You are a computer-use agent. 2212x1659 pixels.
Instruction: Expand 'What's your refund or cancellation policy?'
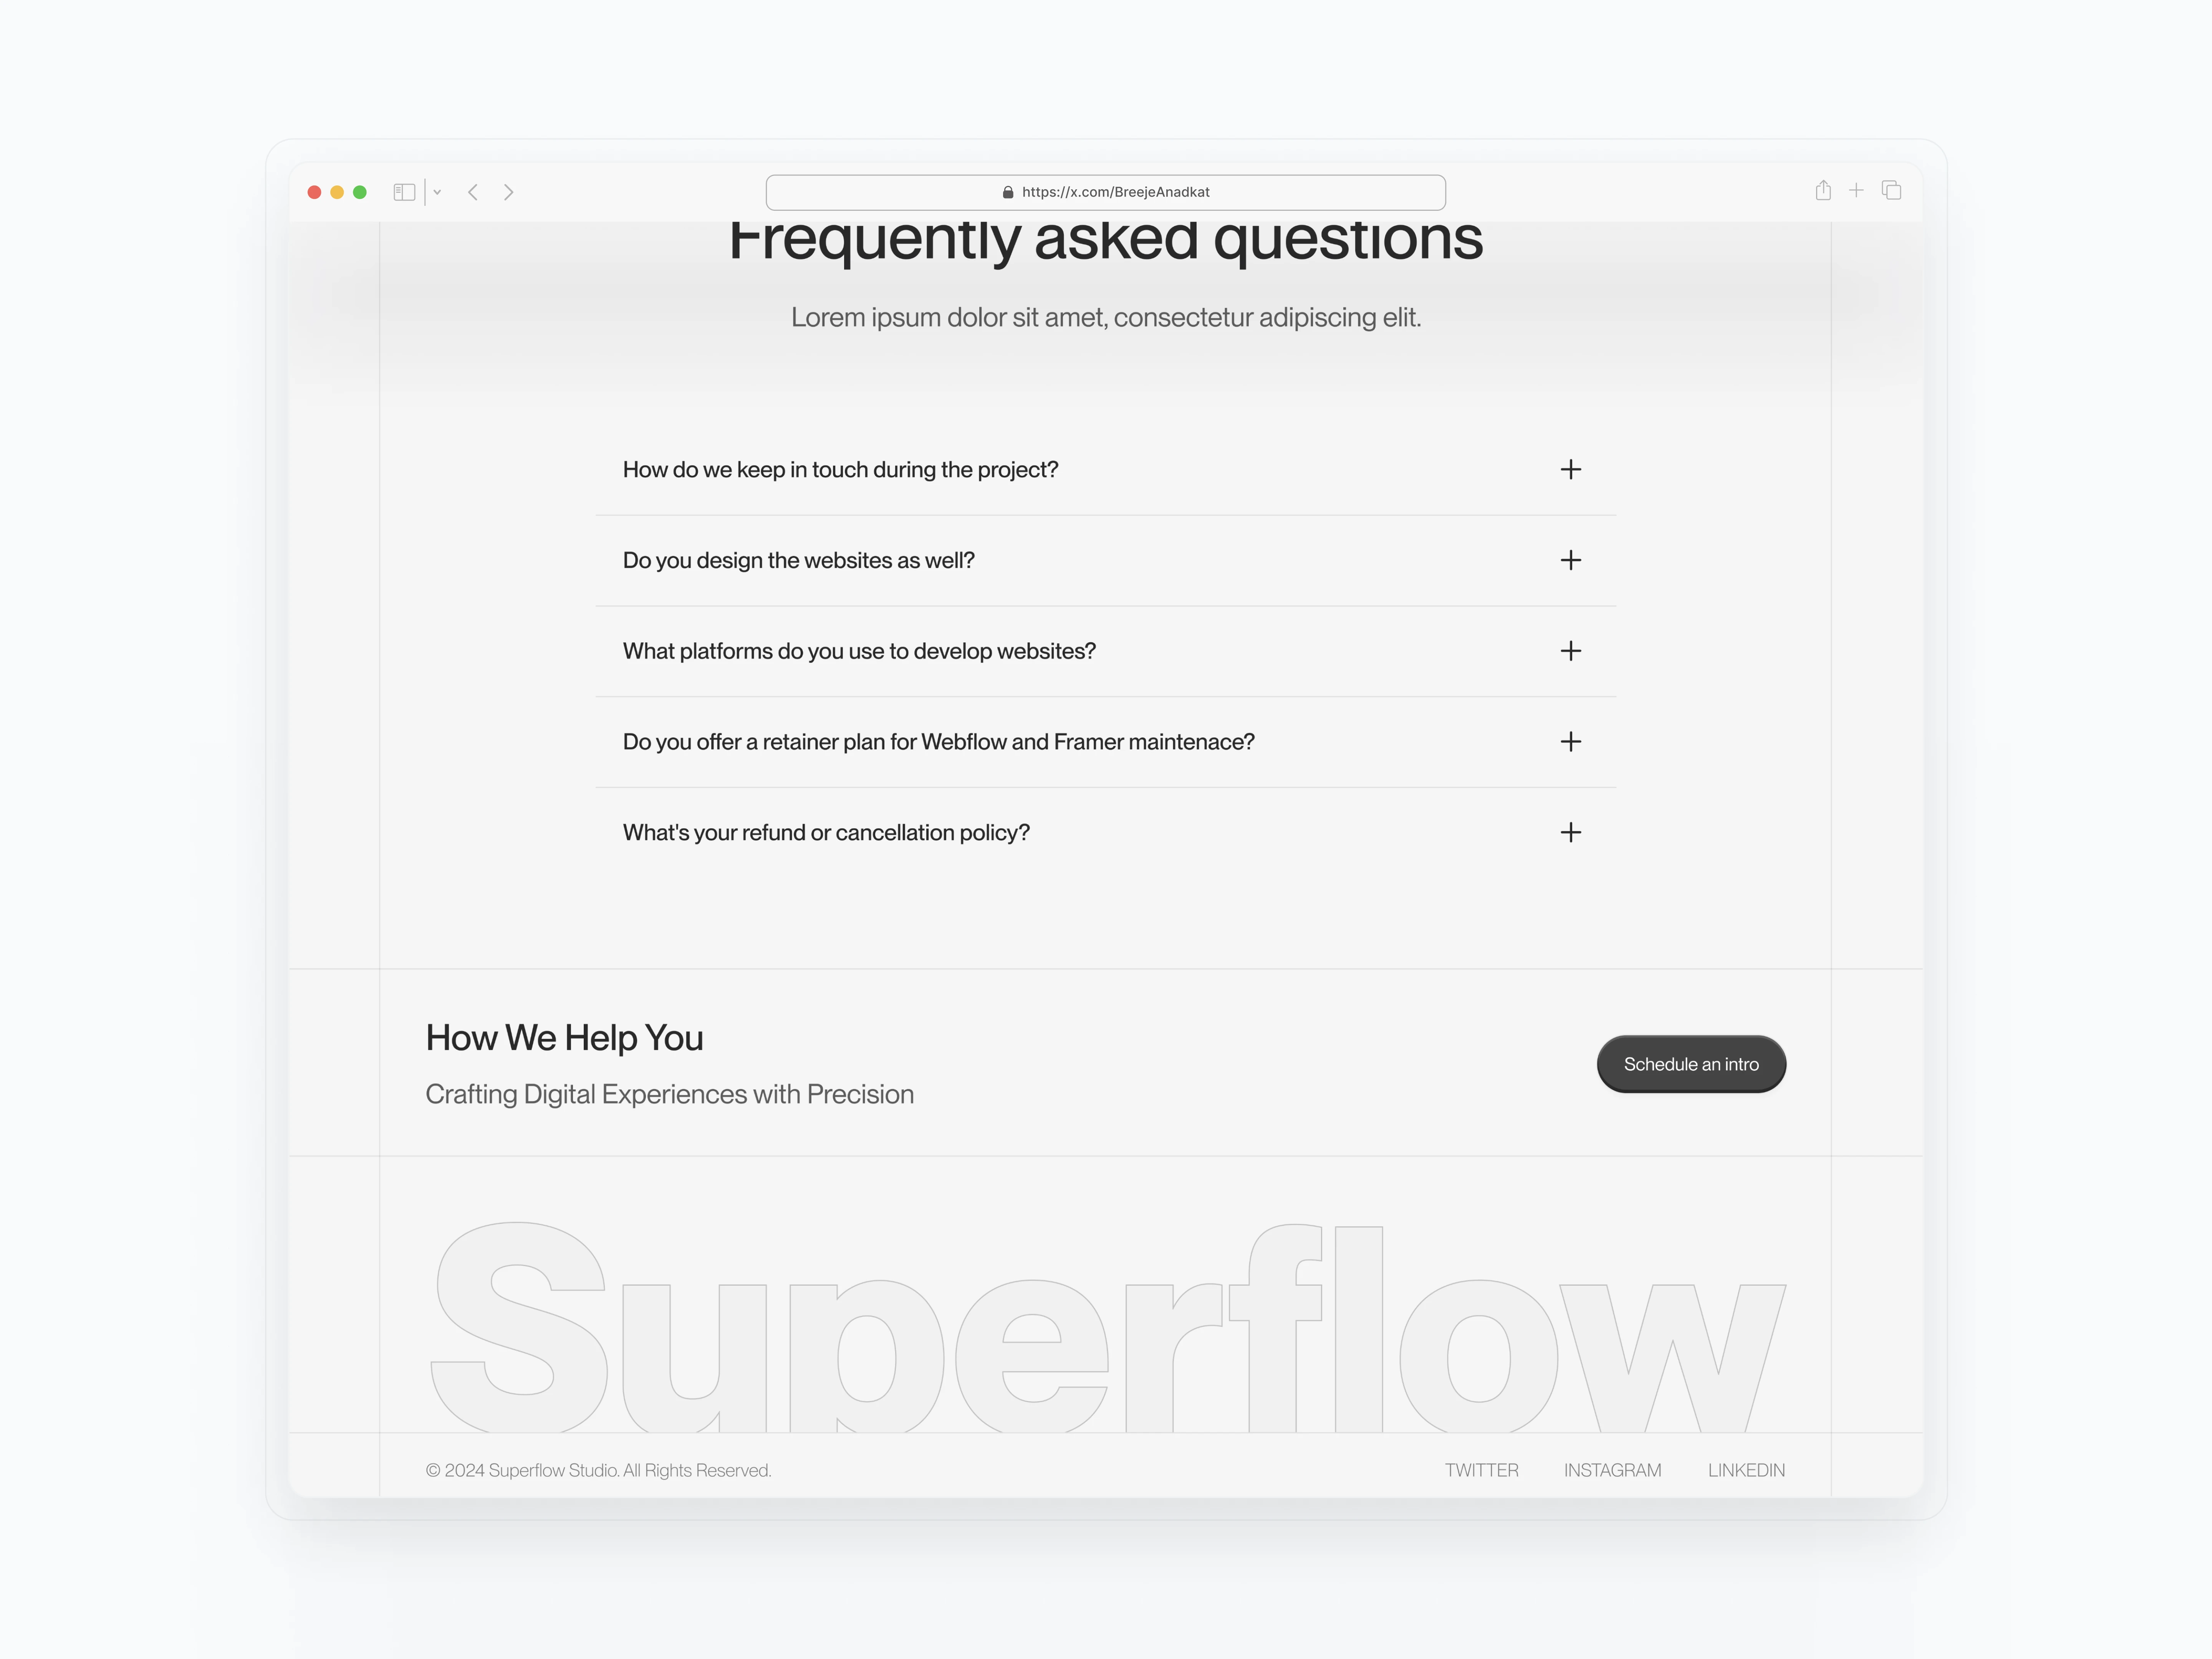[x=1569, y=831]
